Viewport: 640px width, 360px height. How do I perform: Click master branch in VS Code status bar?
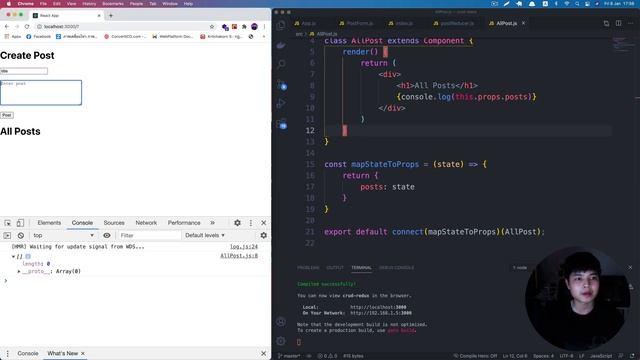pyautogui.click(x=289, y=356)
